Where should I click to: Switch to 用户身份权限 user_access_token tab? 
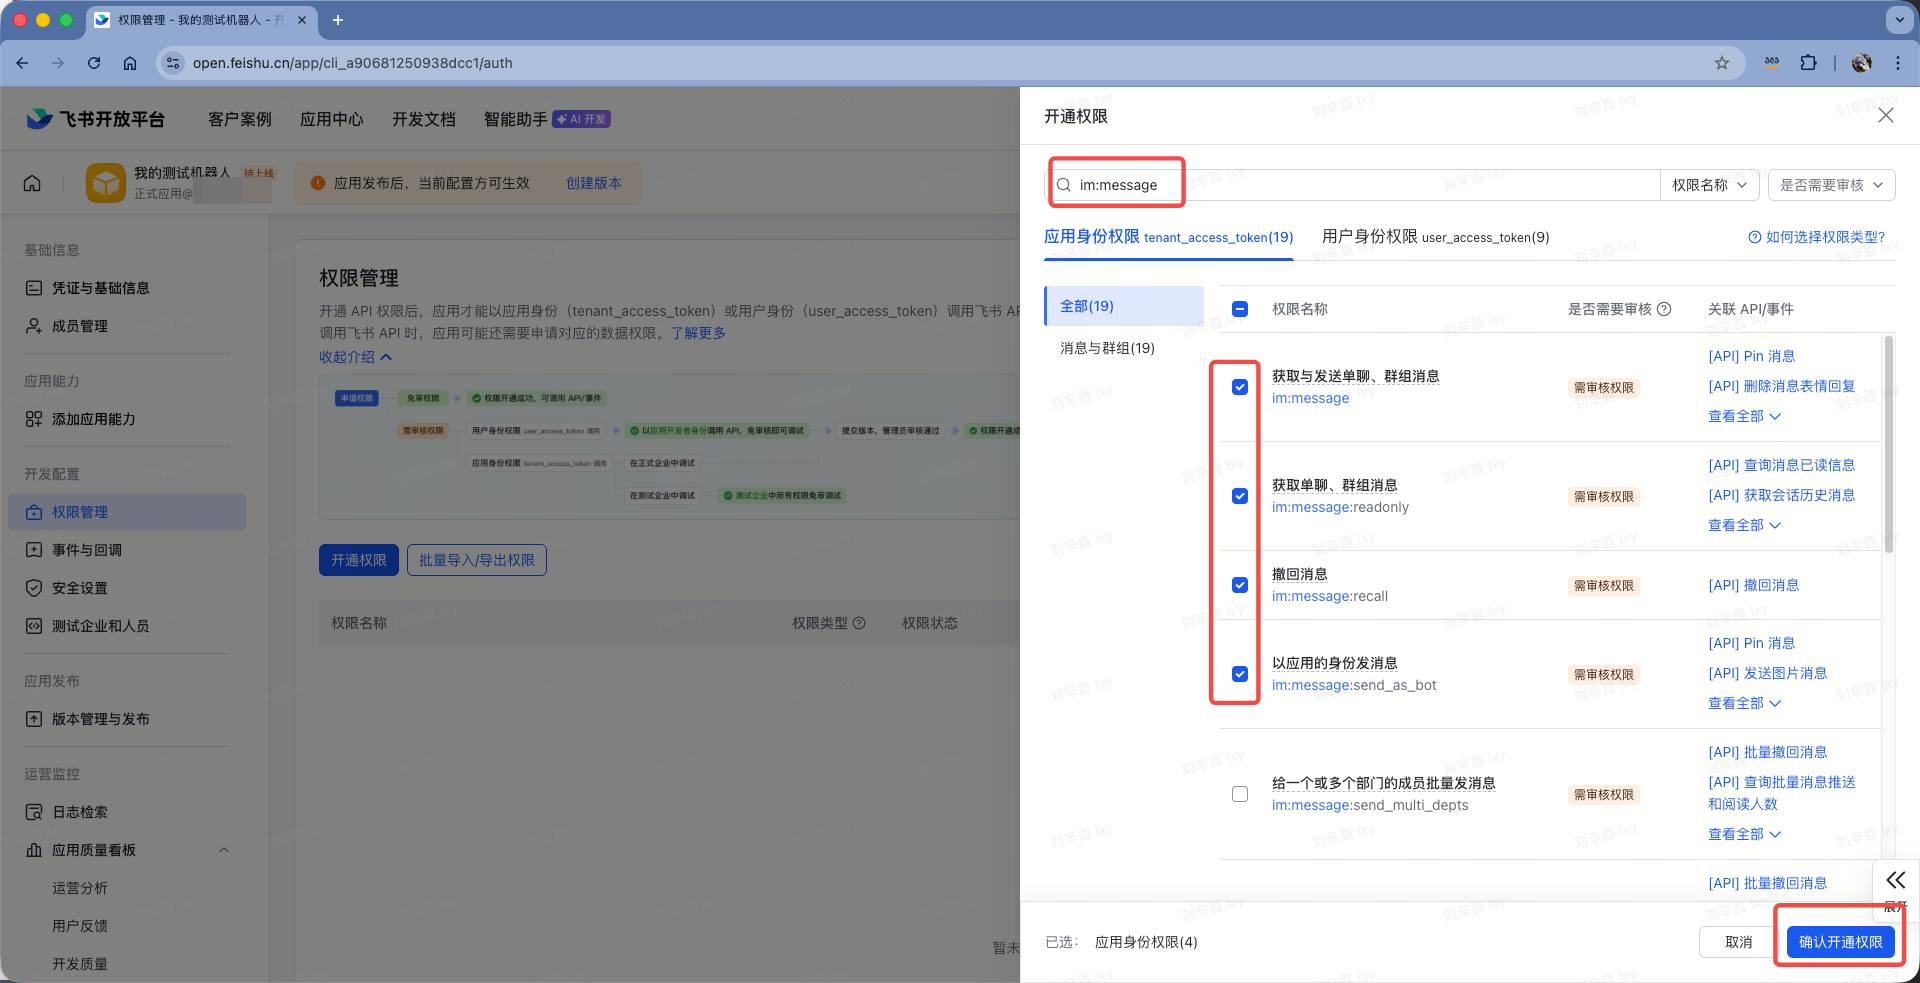point(1435,237)
